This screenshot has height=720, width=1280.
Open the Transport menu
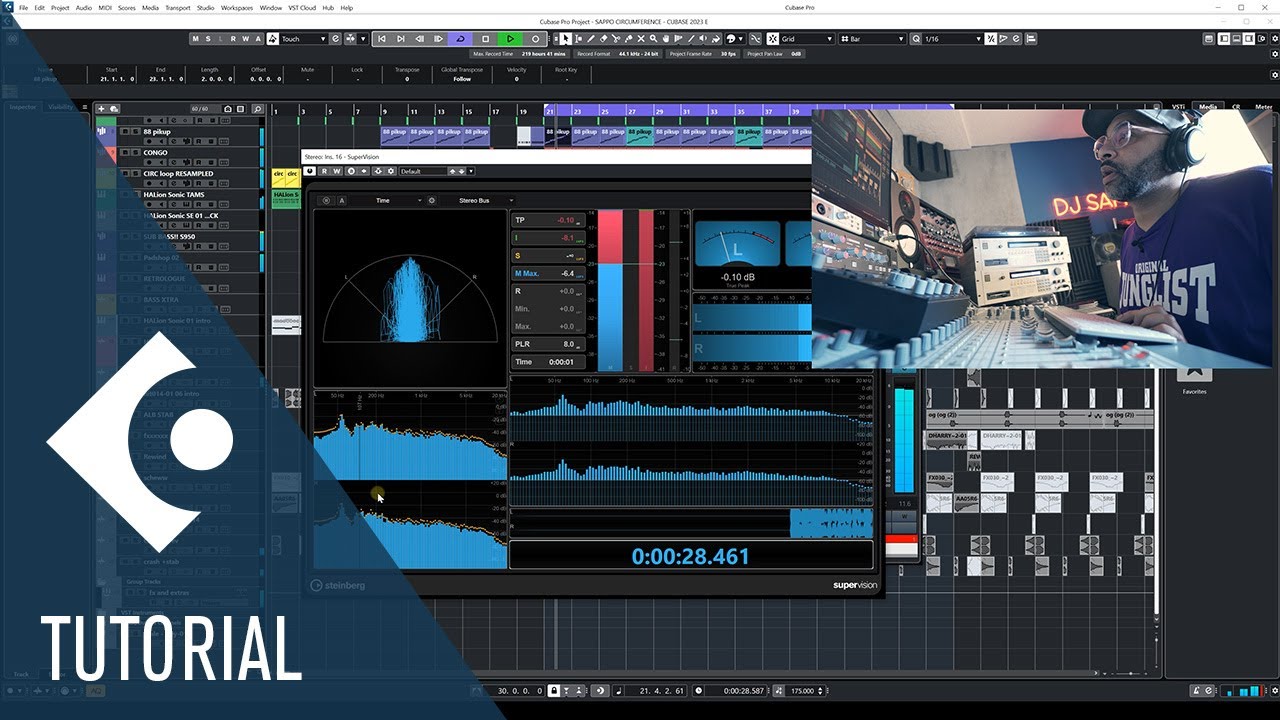pyautogui.click(x=177, y=7)
